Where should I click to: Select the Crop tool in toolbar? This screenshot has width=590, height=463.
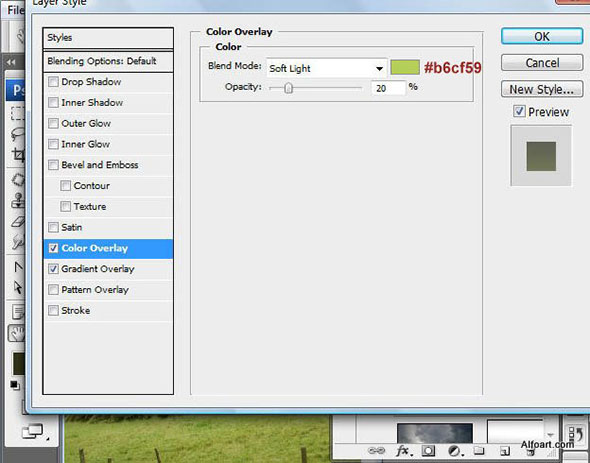click(18, 154)
